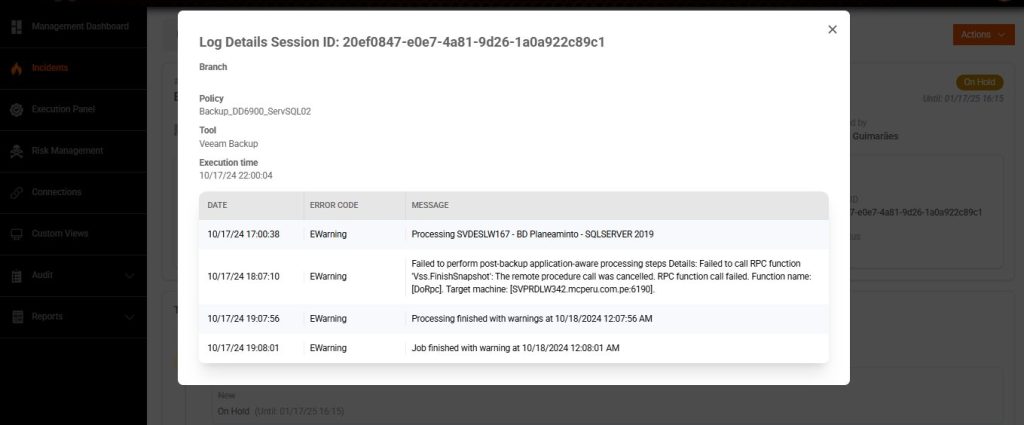1024x425 pixels.
Task: Click the Reports document icon
Action: [x=16, y=316]
